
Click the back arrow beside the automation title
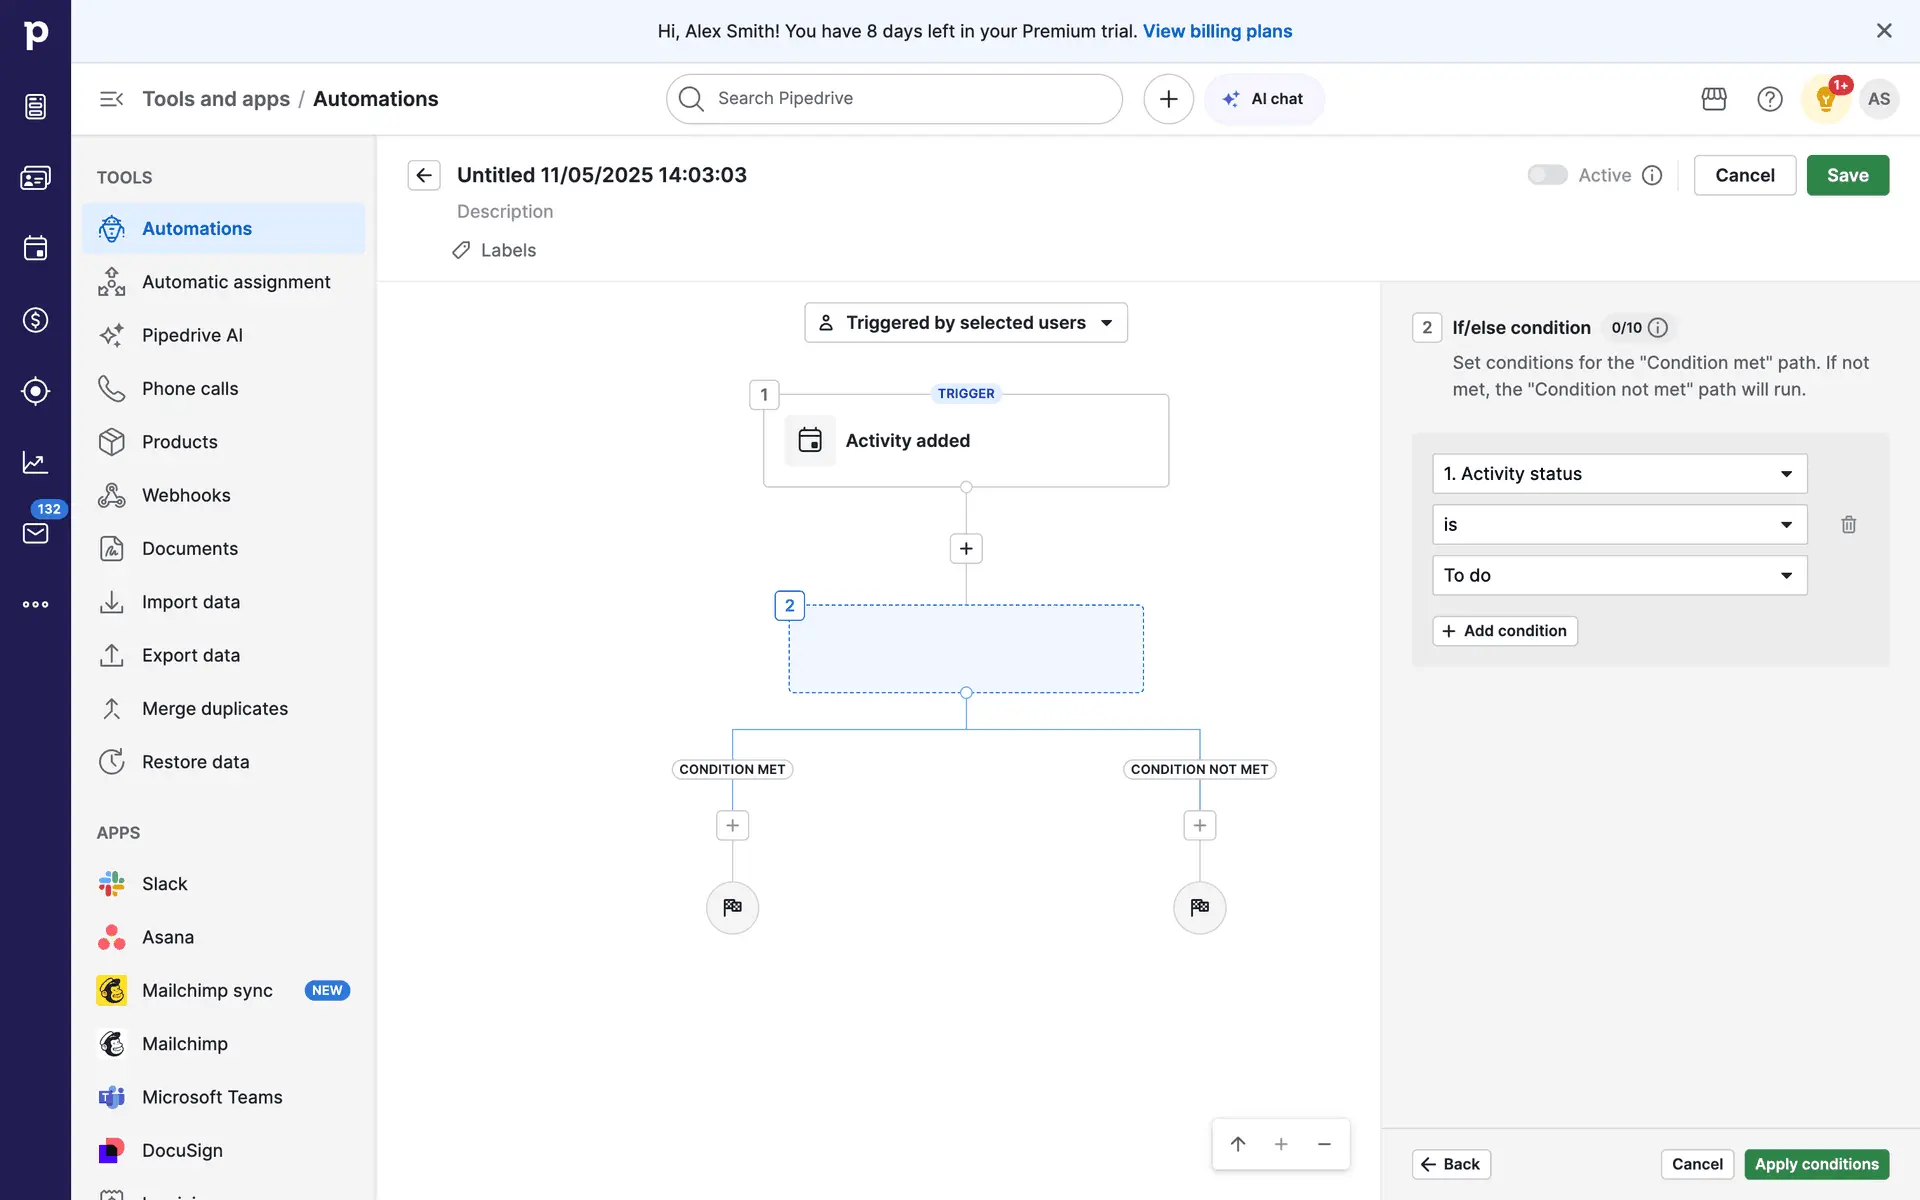[x=424, y=175]
